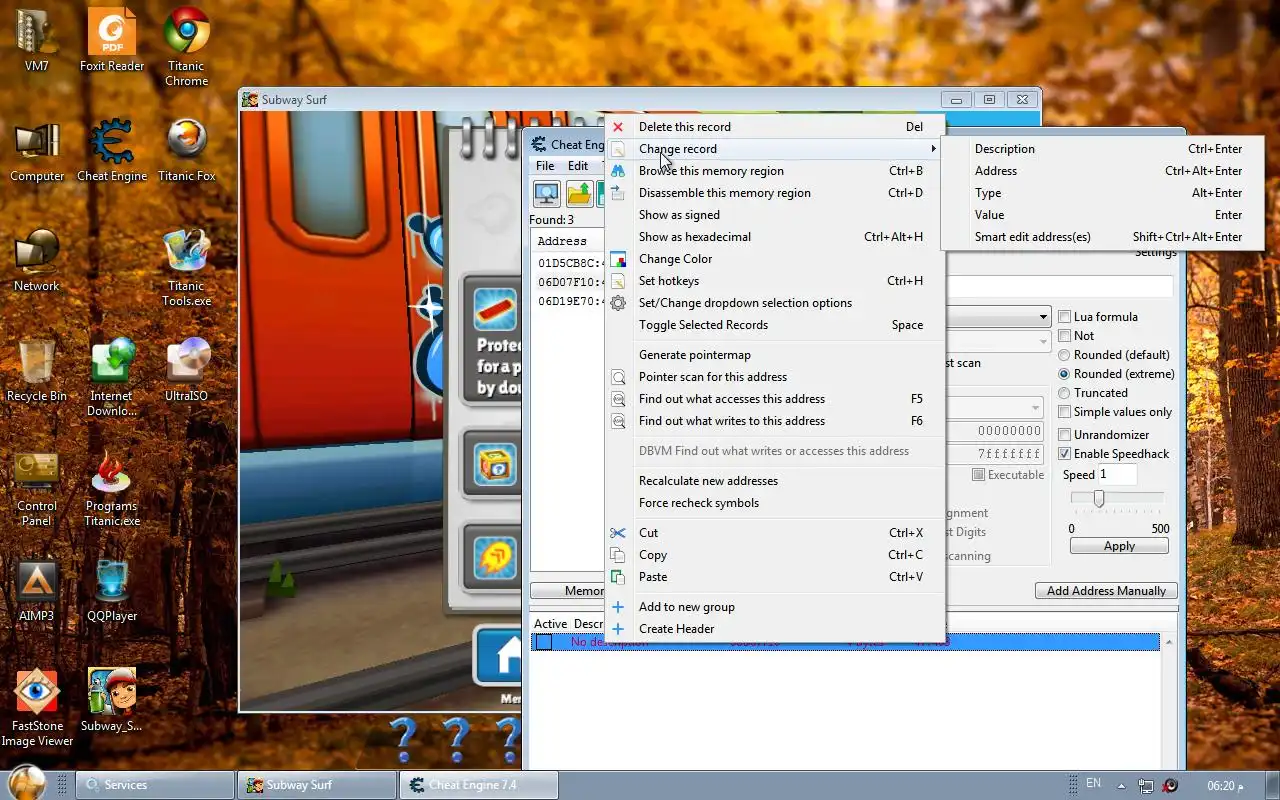Screen dimensions: 1280x800
Task: Open the File menu in Cheat Engine
Action: tap(545, 166)
